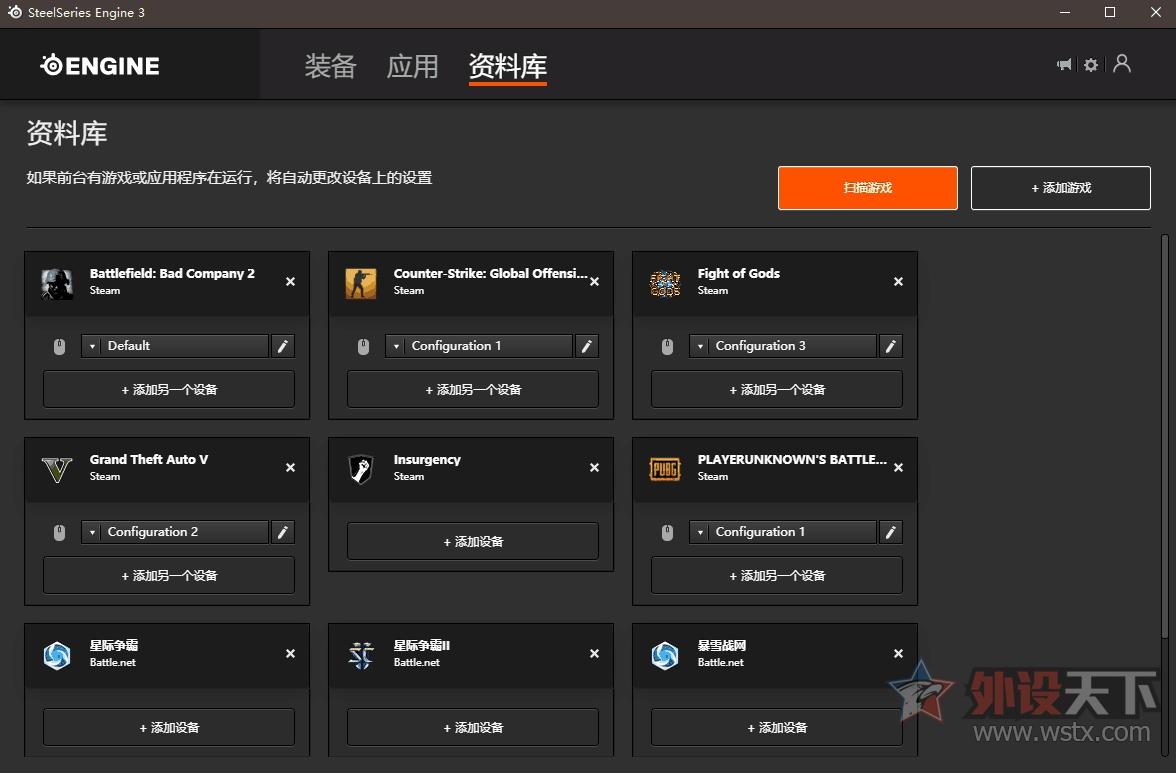Viewport: 1176px width, 773px height.
Task: Open the Configuration 1 dropdown for PUBG
Action: (x=782, y=532)
